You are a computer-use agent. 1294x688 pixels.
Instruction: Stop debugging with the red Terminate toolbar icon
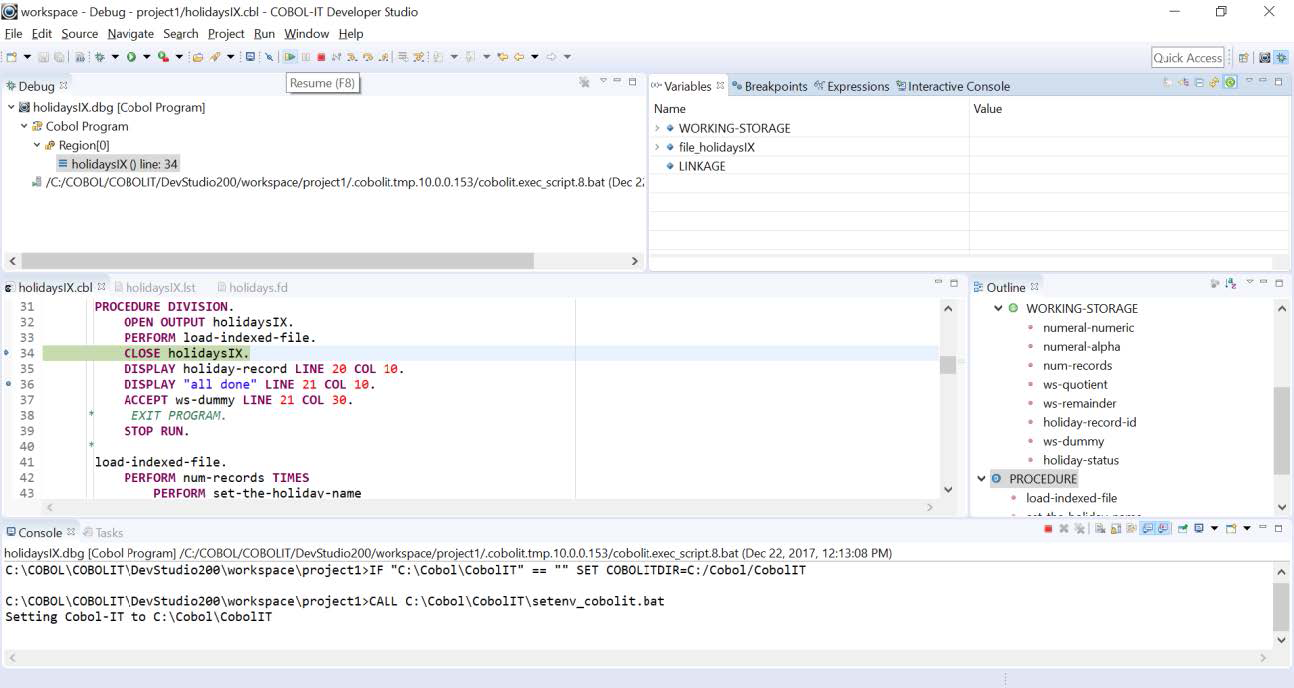[x=321, y=57]
